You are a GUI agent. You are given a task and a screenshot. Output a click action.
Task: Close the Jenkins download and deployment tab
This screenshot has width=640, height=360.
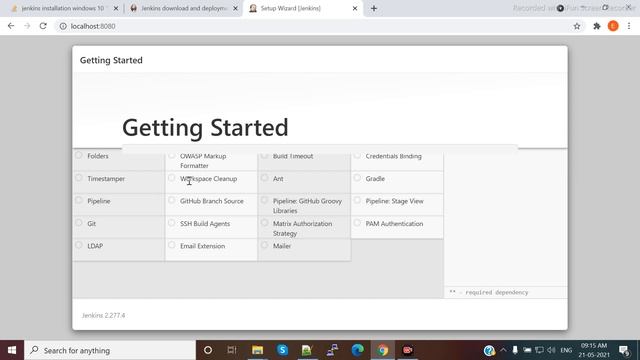click(235, 8)
